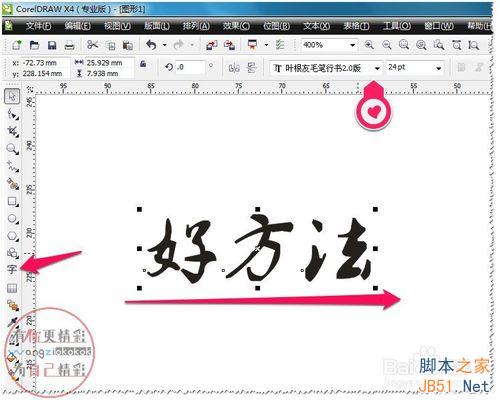The width and height of the screenshot is (500, 400).
Task: Open the font list dropdown 叶根友毛笔行书2.0版
Action: click(x=377, y=68)
